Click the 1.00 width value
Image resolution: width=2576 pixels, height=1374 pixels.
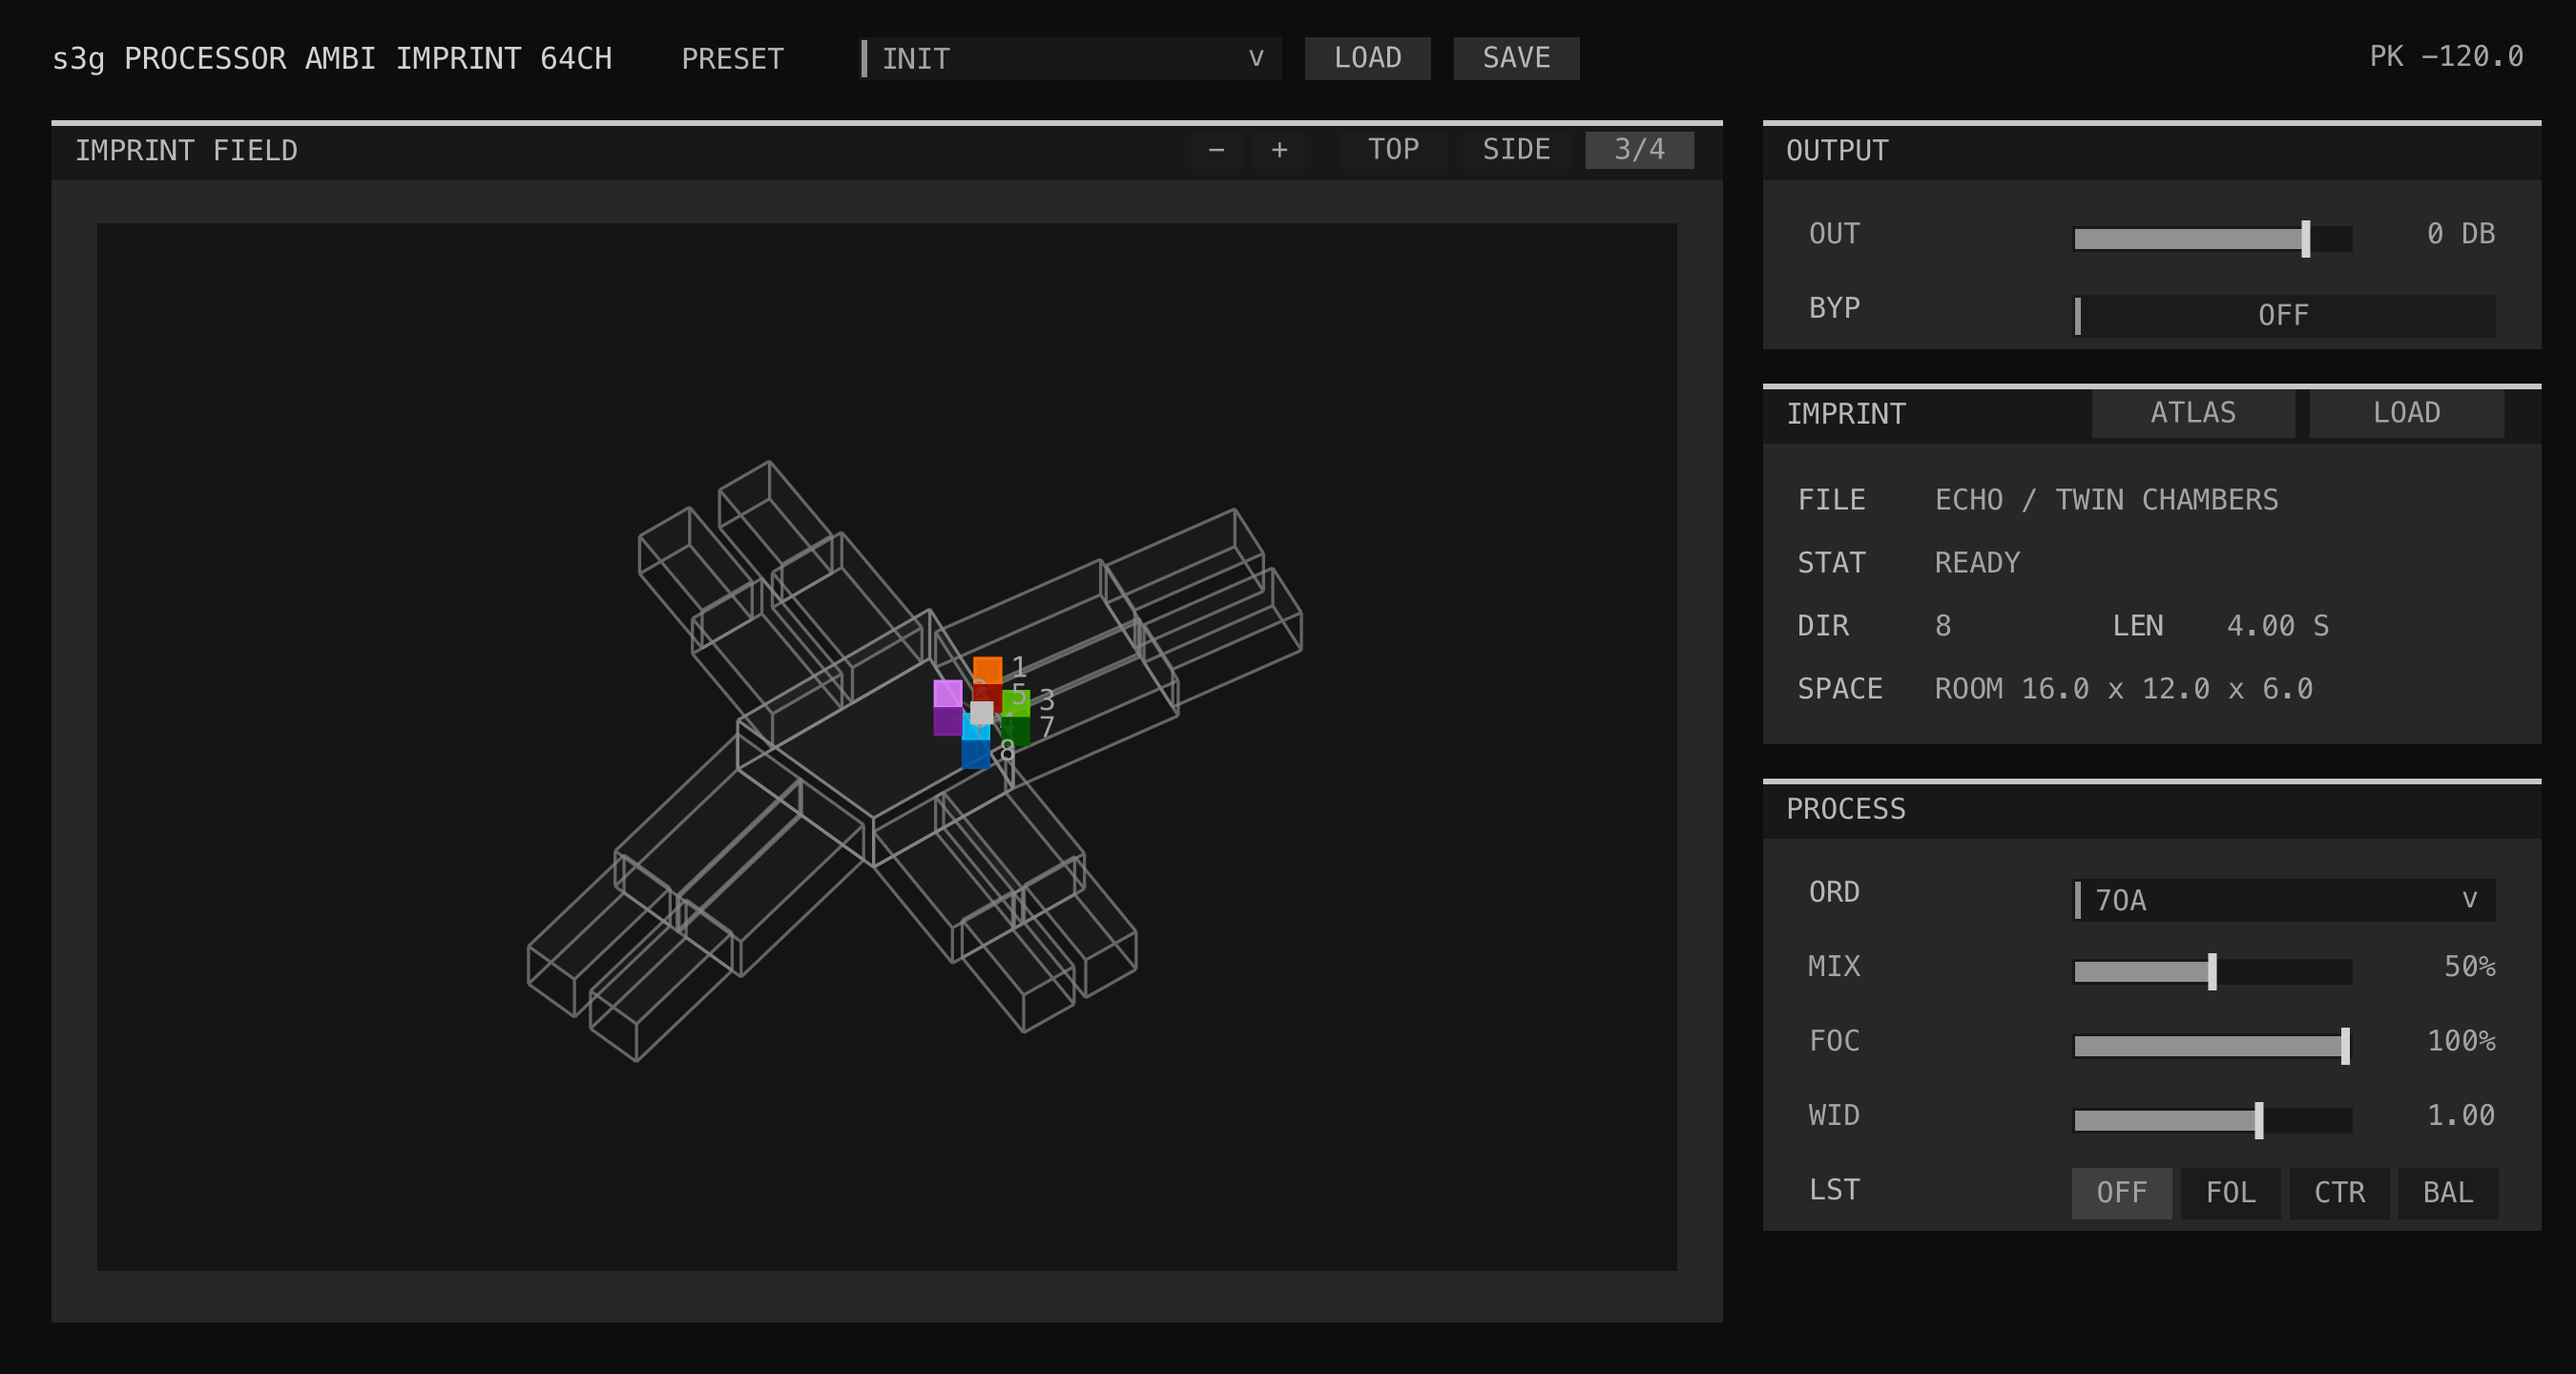[2460, 1115]
